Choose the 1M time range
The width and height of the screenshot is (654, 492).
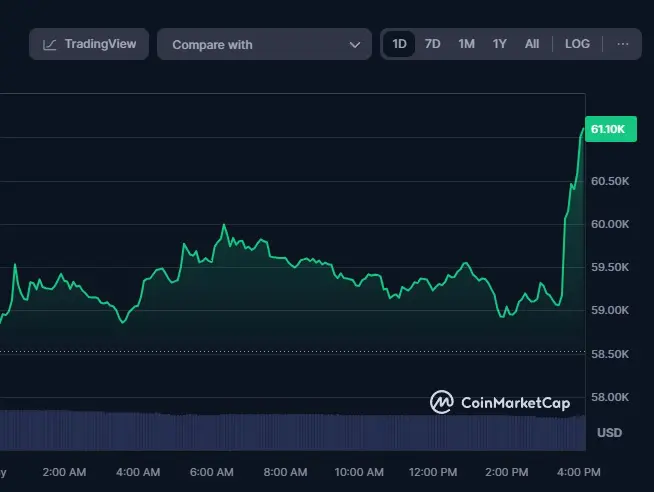pos(466,44)
